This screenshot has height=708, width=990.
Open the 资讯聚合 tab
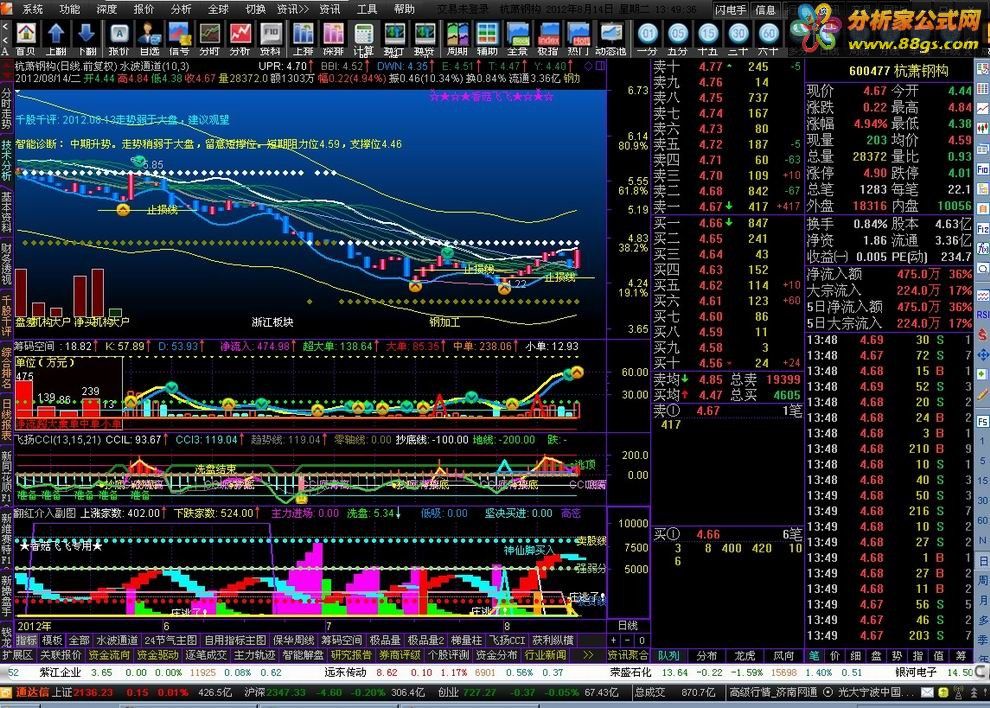tap(628, 656)
